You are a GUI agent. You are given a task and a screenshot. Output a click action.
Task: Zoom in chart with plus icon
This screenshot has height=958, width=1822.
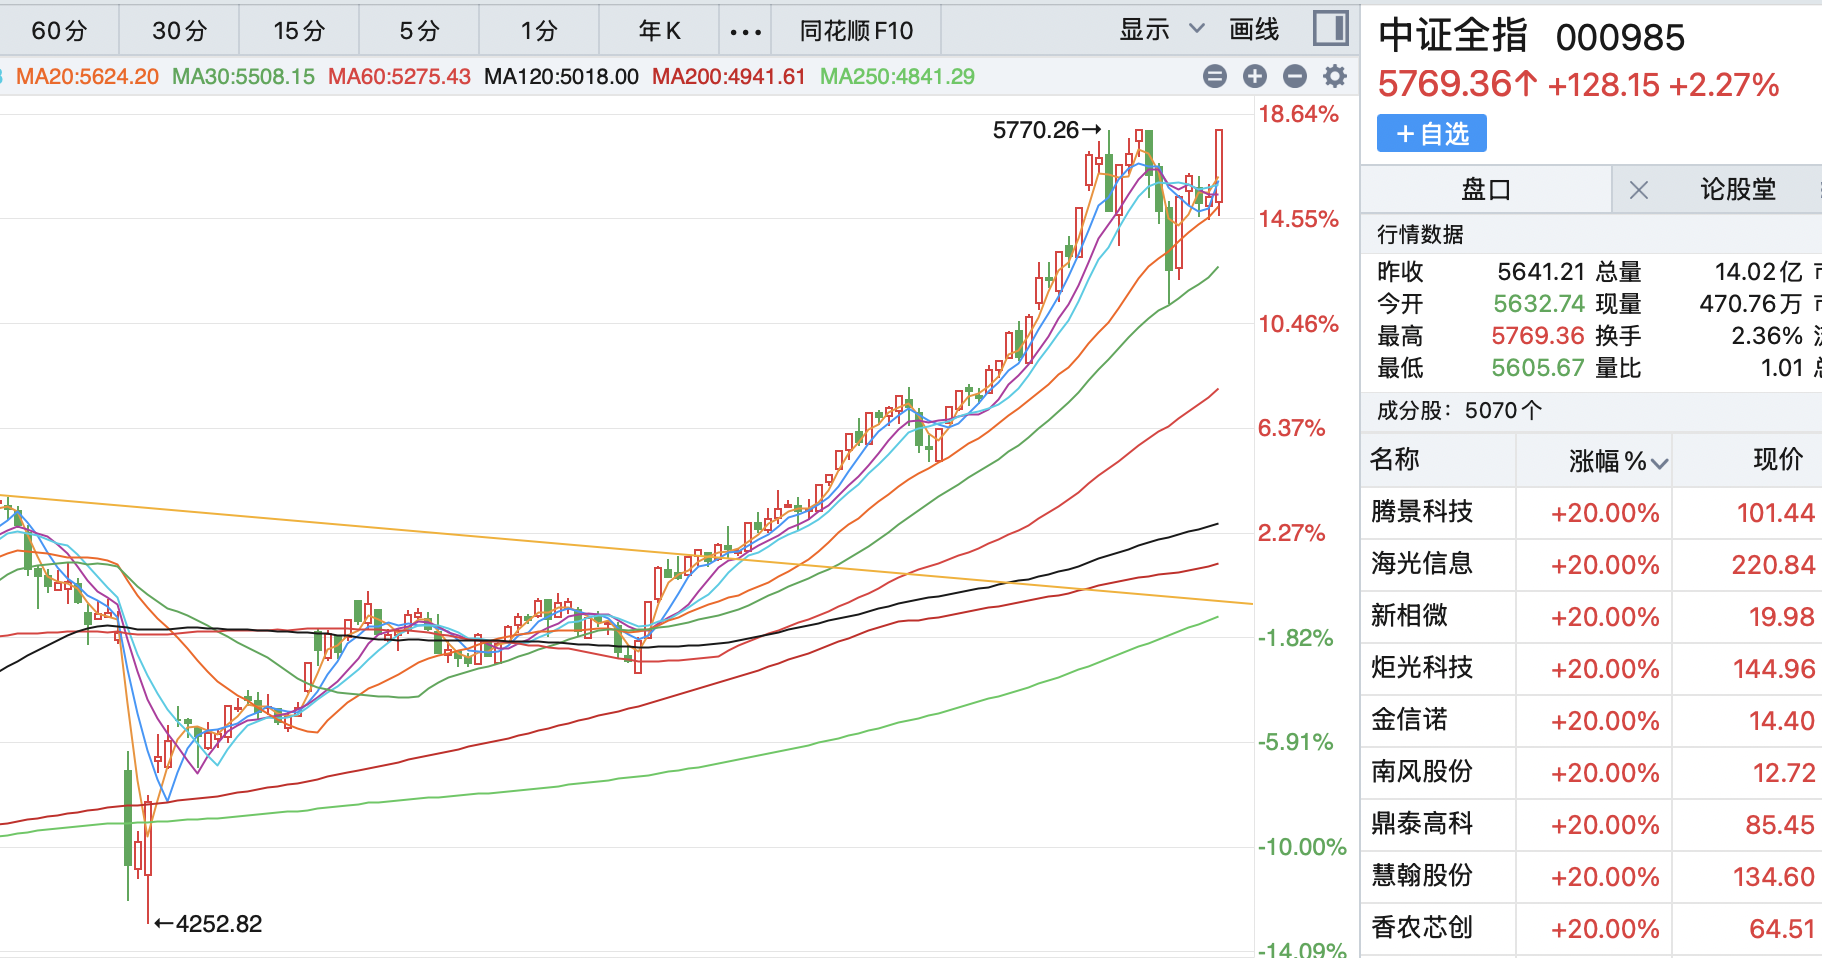pyautogui.click(x=1254, y=76)
